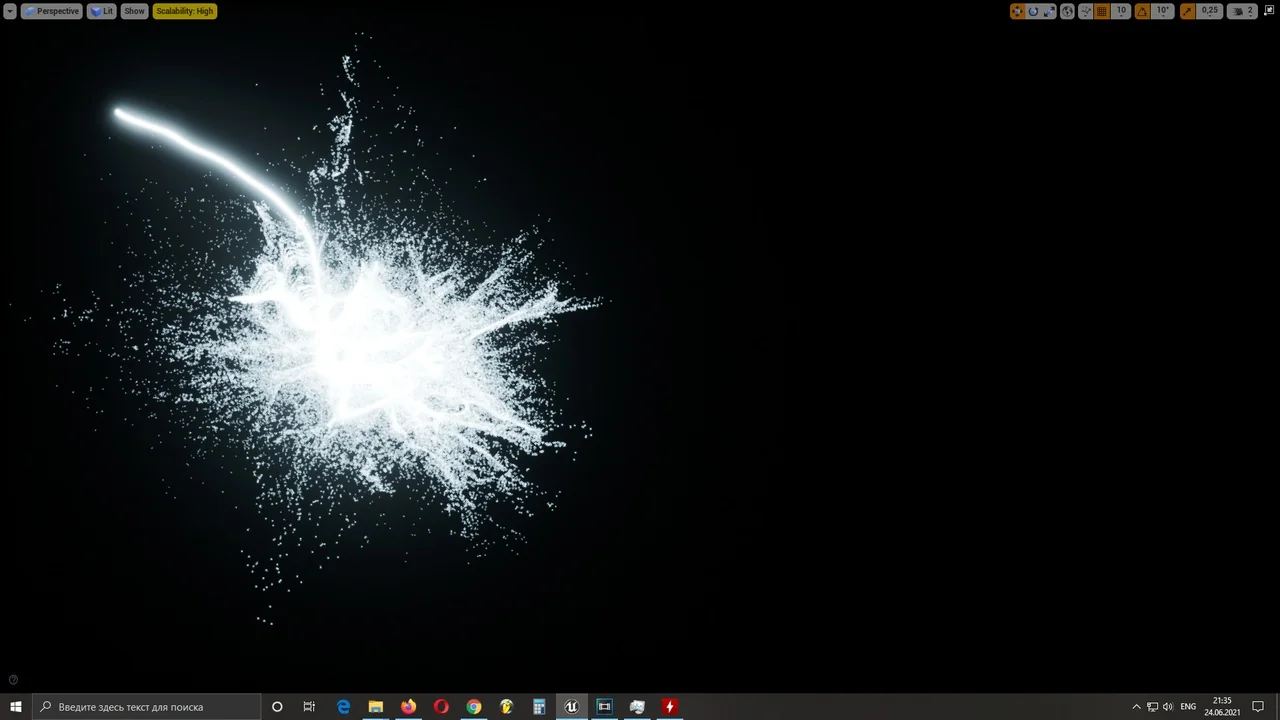Toggle scale snapping on or off
Screen dimensions: 1280x720
click(1187, 11)
